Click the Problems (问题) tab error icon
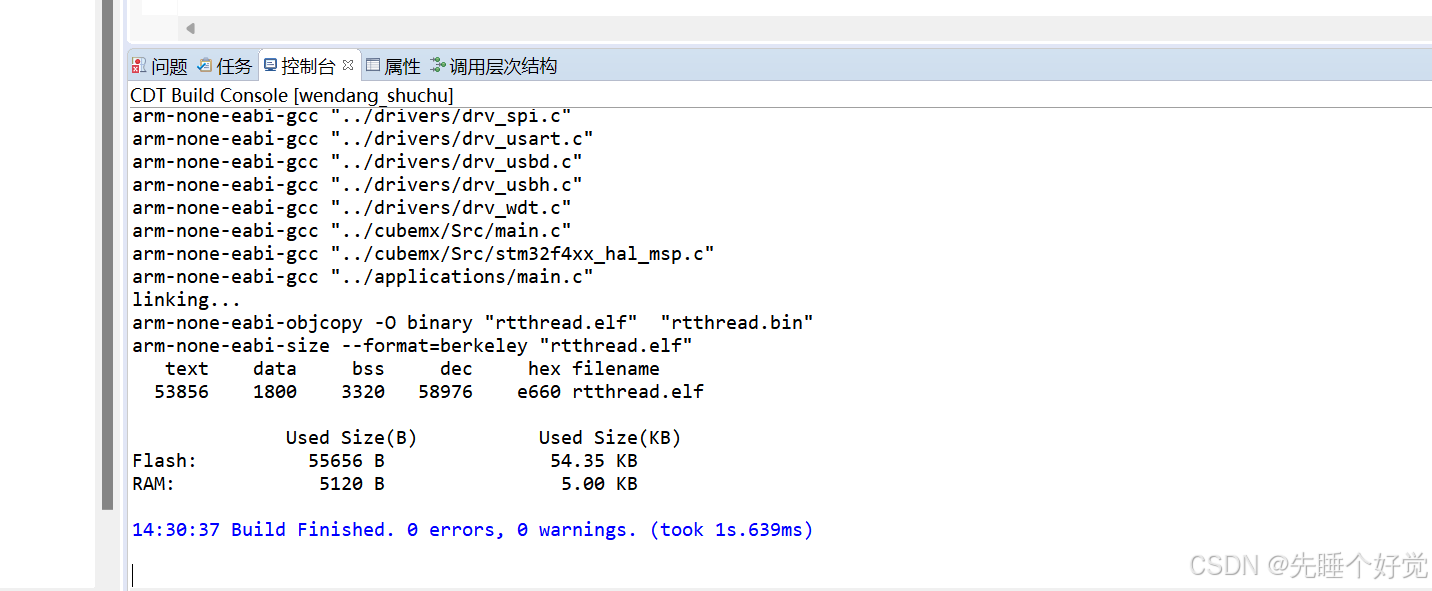 click(137, 65)
